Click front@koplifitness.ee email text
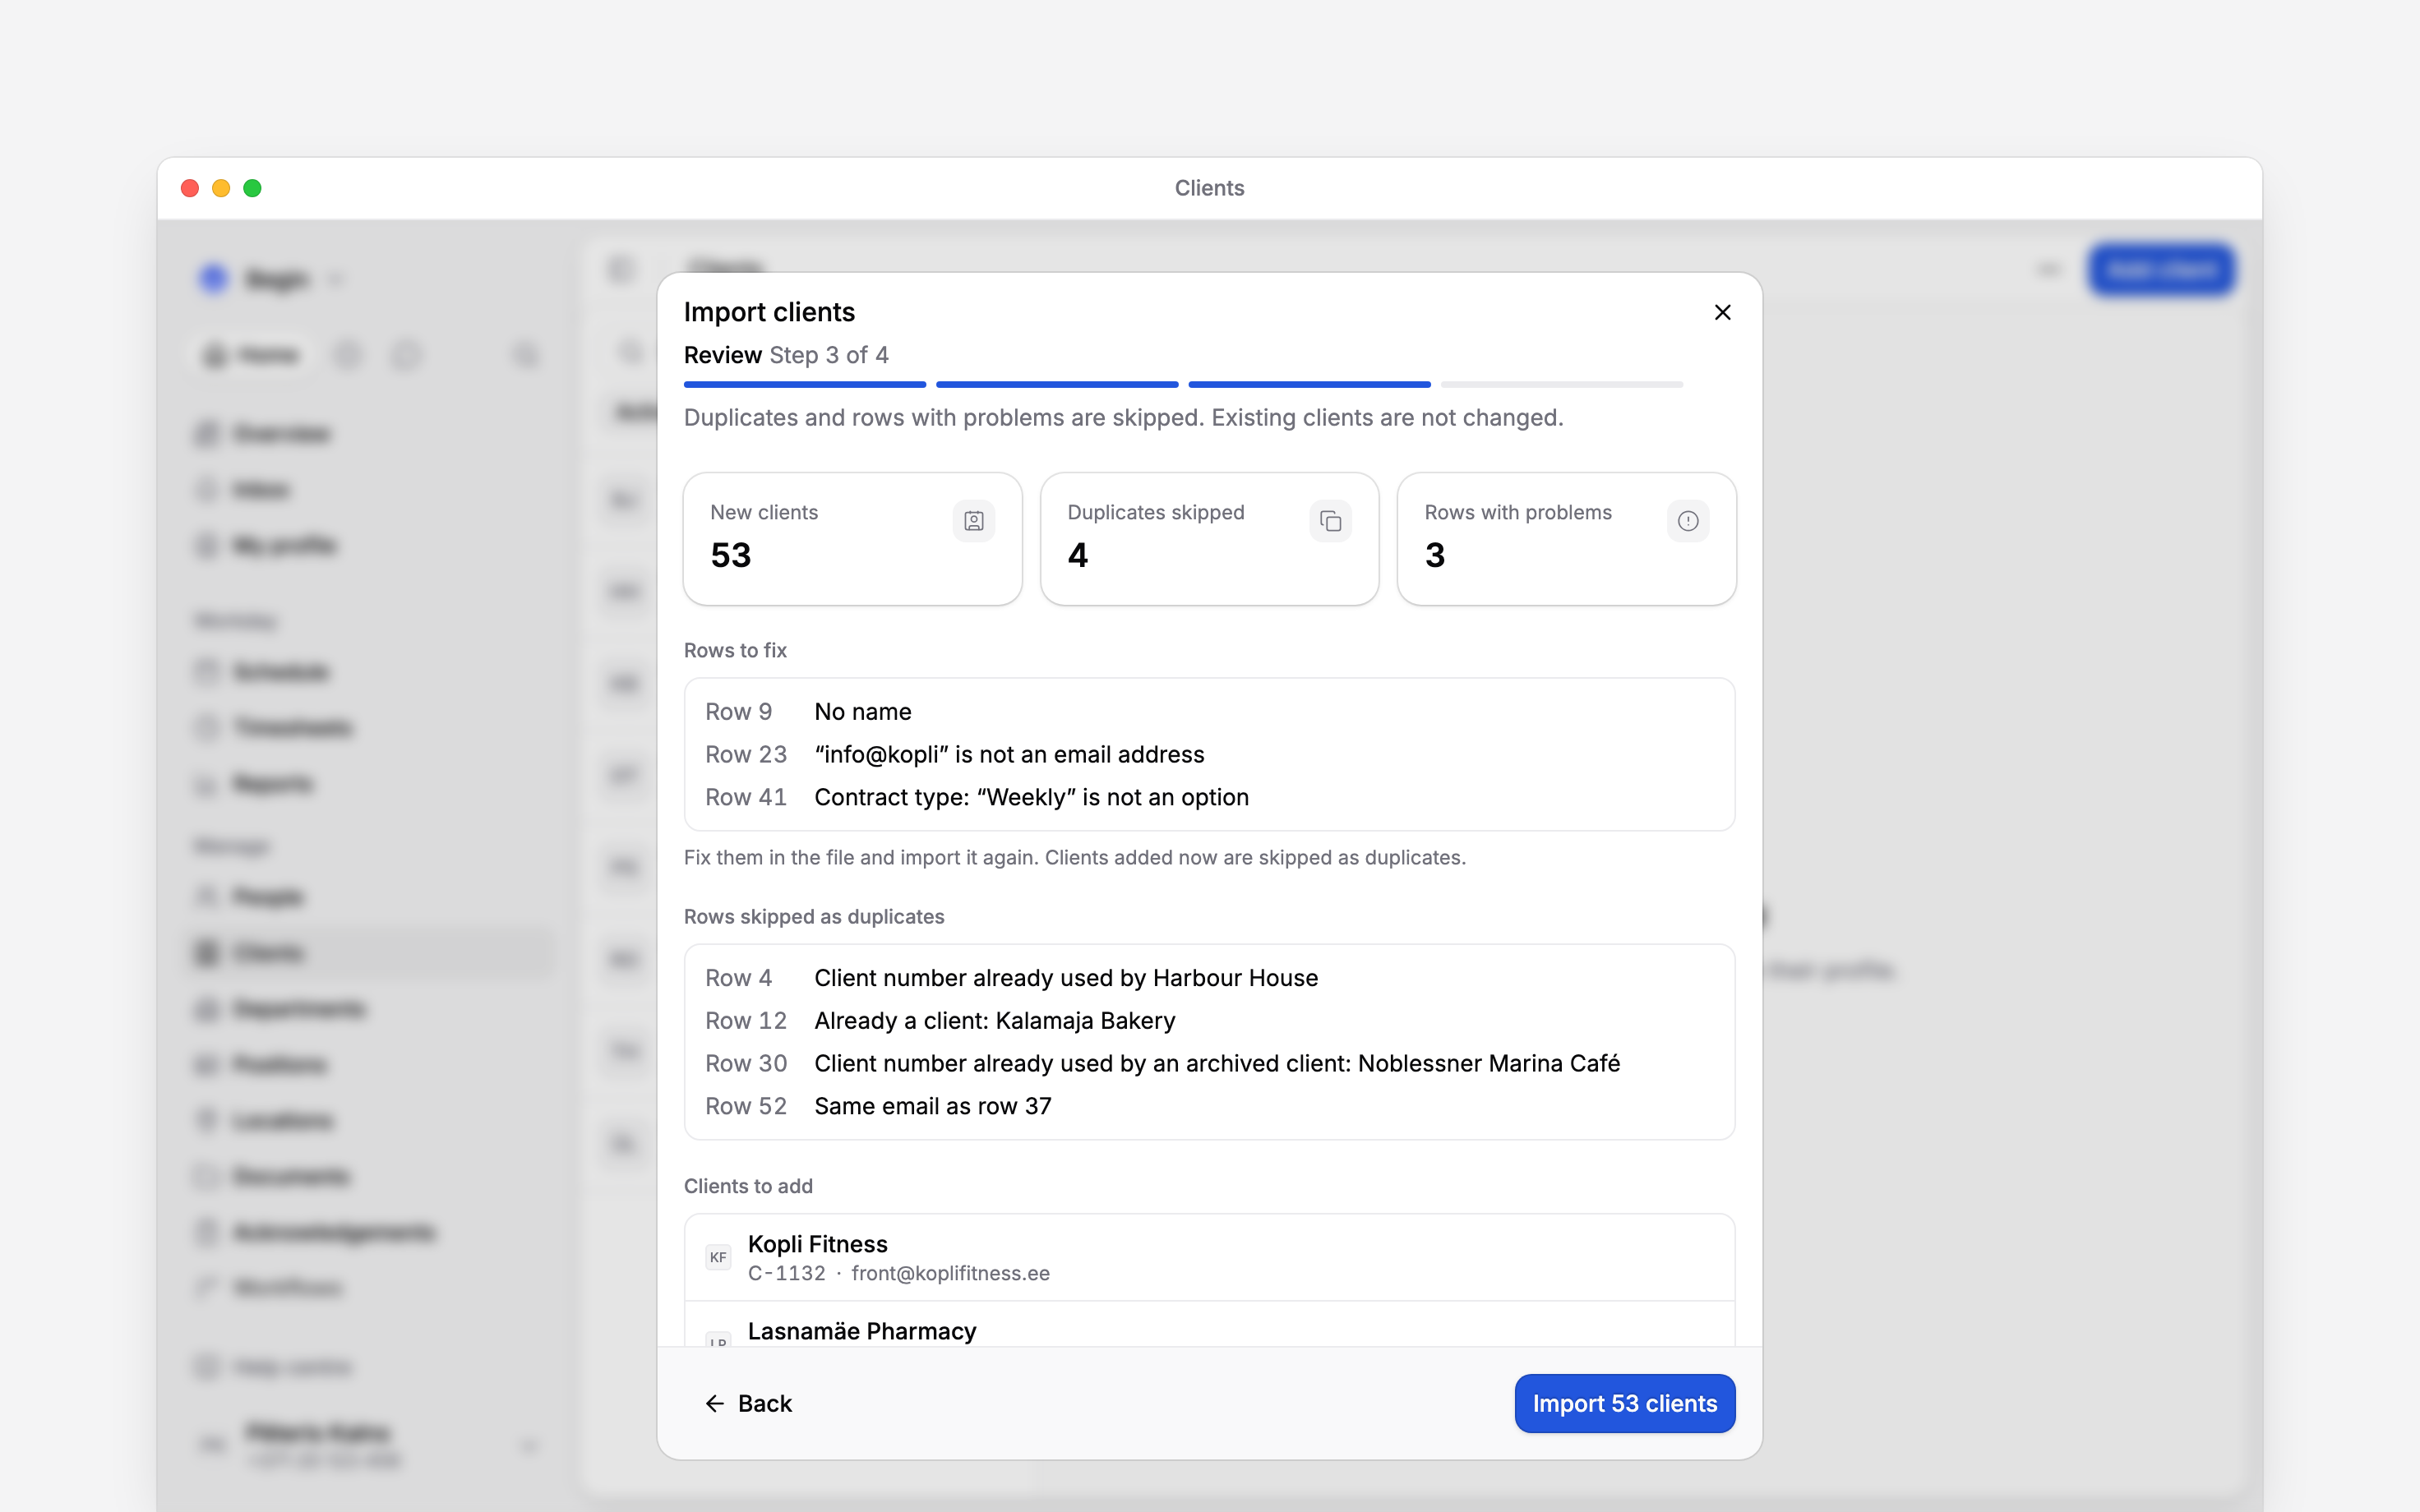2420x1512 pixels. 950,1273
